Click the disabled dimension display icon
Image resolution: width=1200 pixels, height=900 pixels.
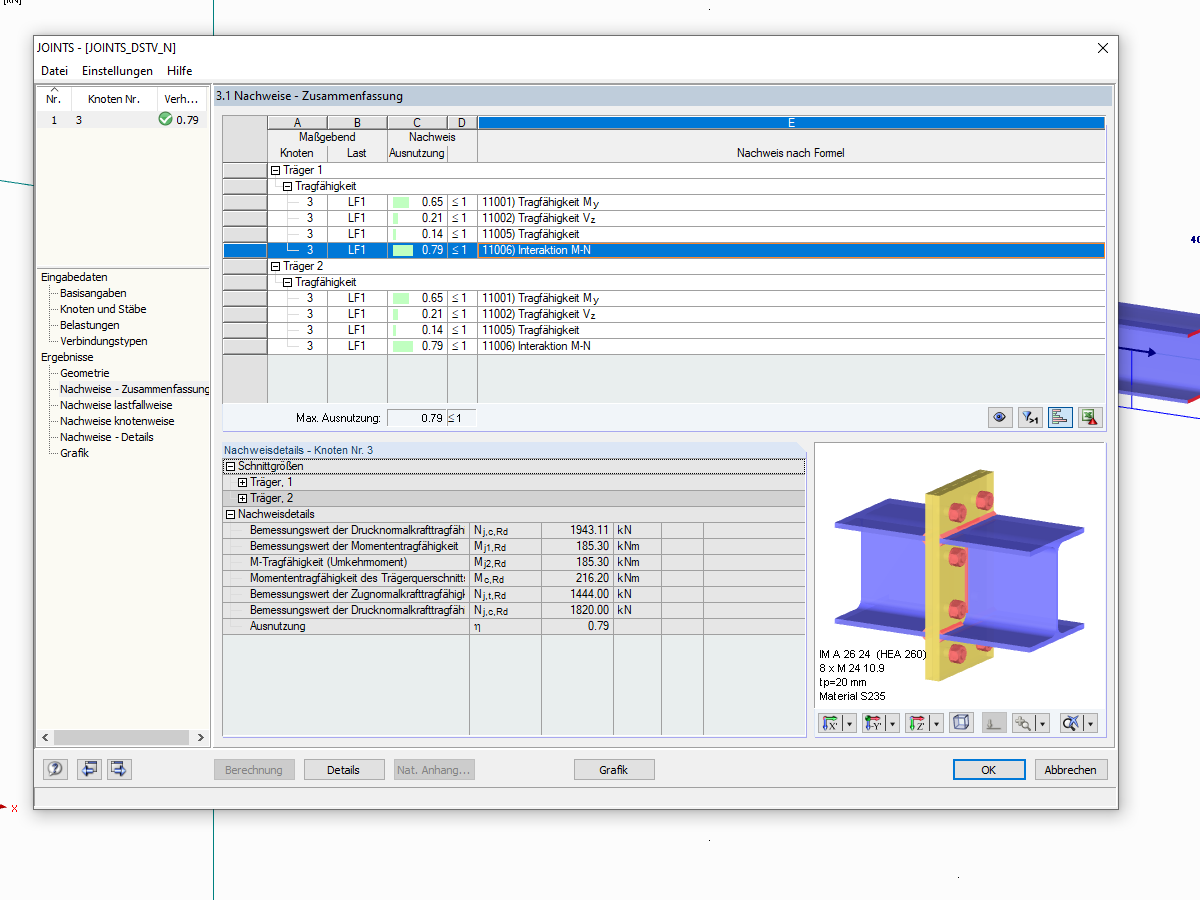[993, 723]
